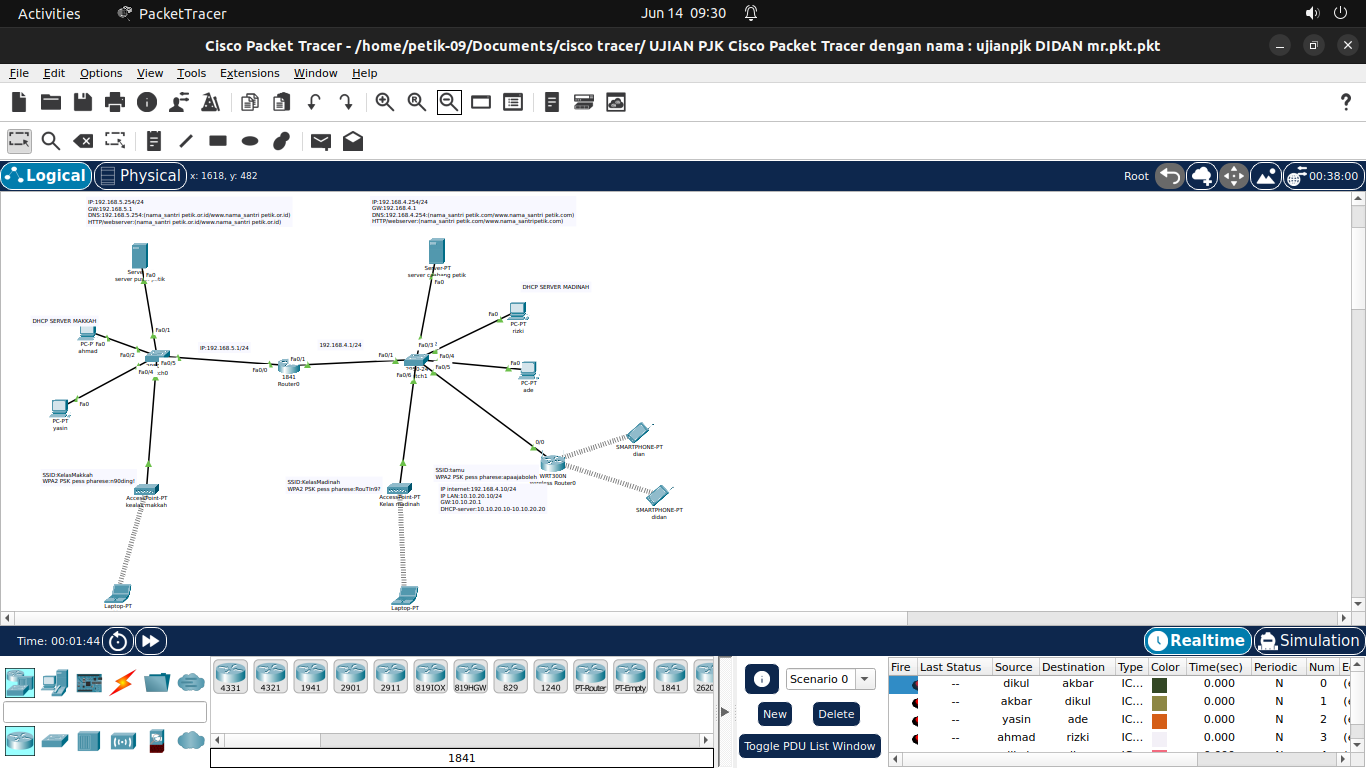The image size is (1366, 768).
Task: Activate the Inspect magnifier tool
Action: pyautogui.click(x=51, y=141)
